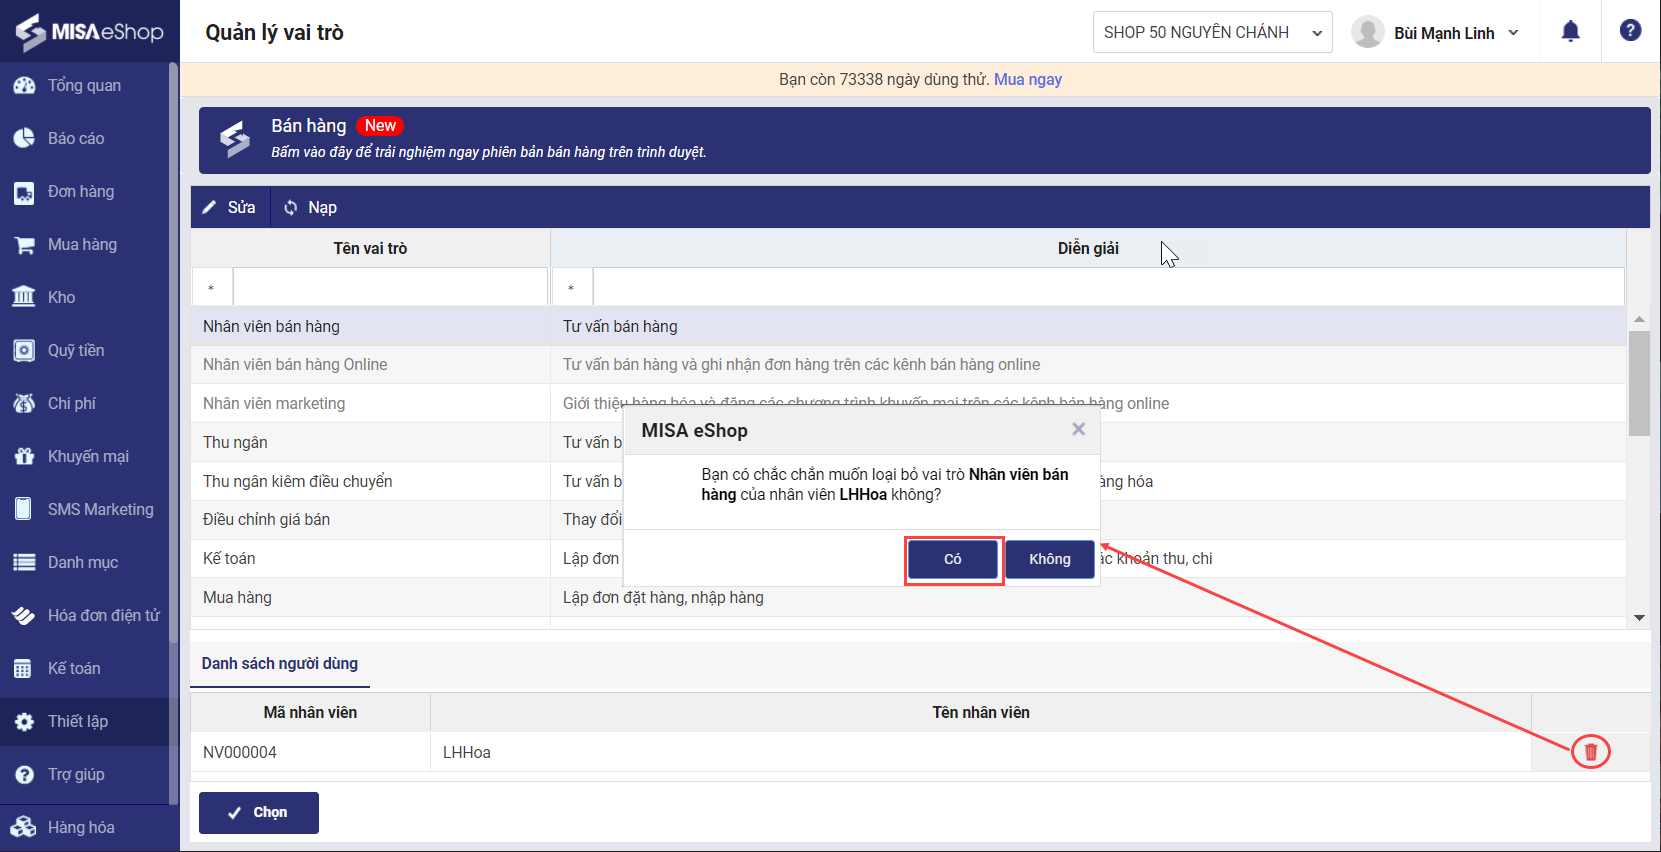Image resolution: width=1661 pixels, height=852 pixels.
Task: Click the Kế toán calculator icon
Action: [24, 668]
